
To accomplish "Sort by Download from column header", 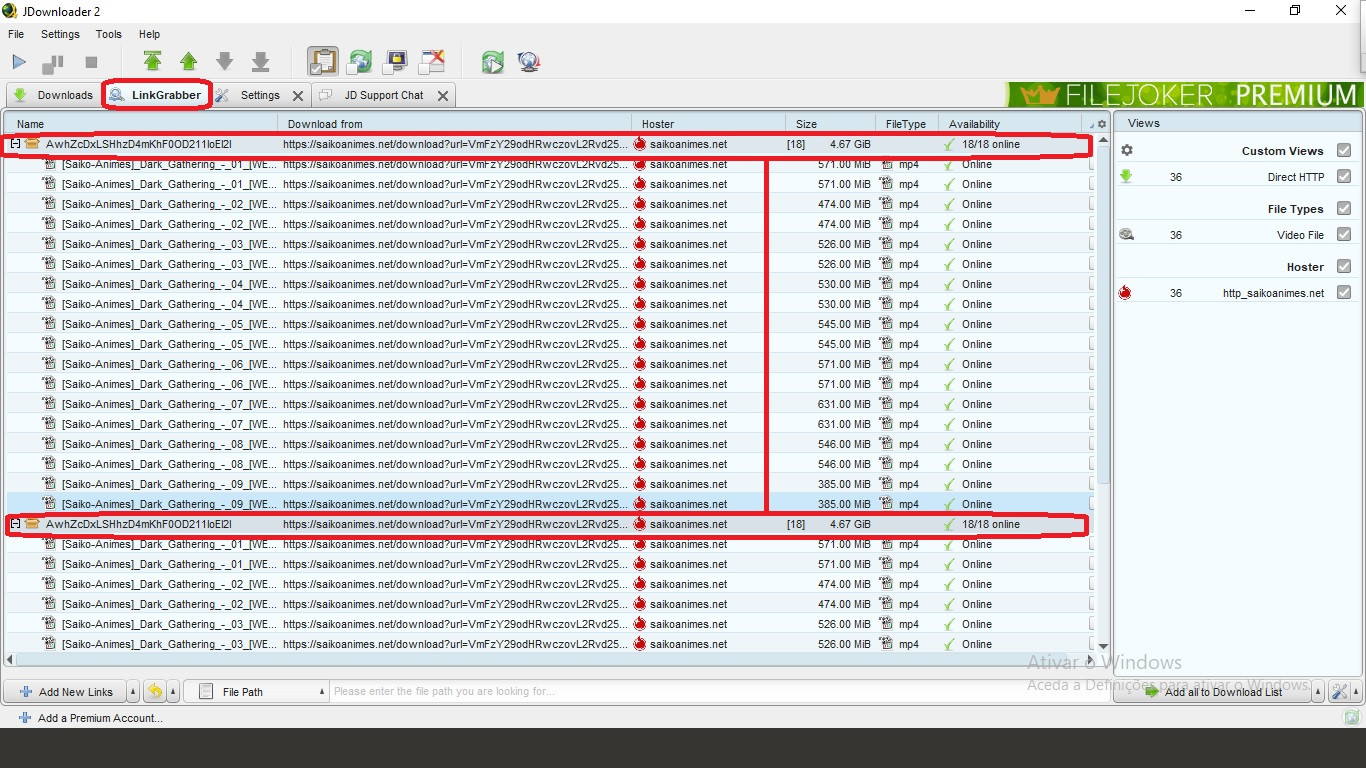I will tap(455, 124).
